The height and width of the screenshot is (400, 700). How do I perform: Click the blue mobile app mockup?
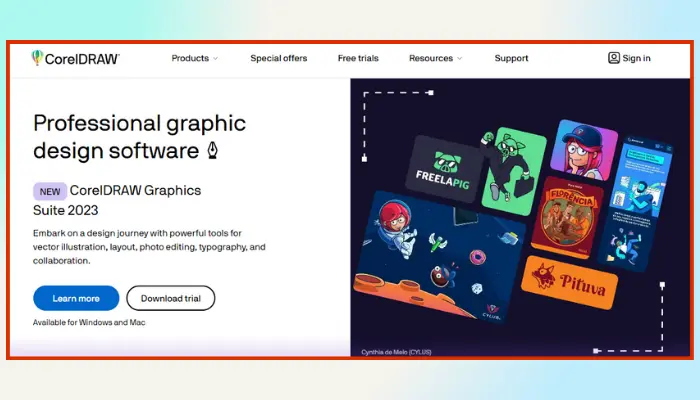[x=636, y=203]
